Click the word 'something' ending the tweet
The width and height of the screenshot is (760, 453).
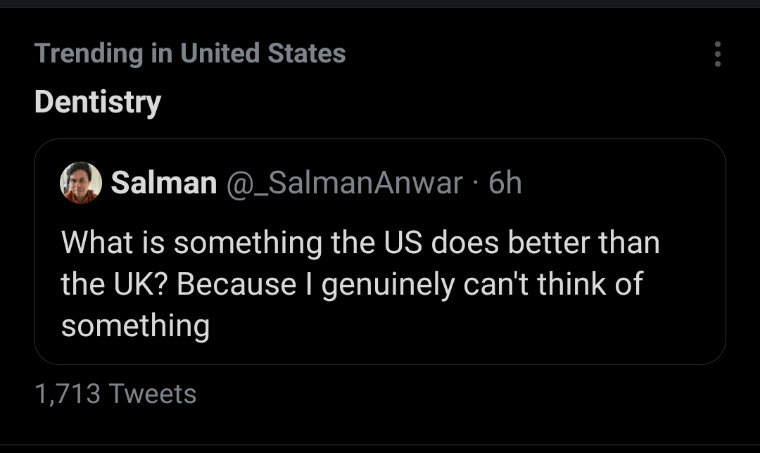click(x=135, y=326)
